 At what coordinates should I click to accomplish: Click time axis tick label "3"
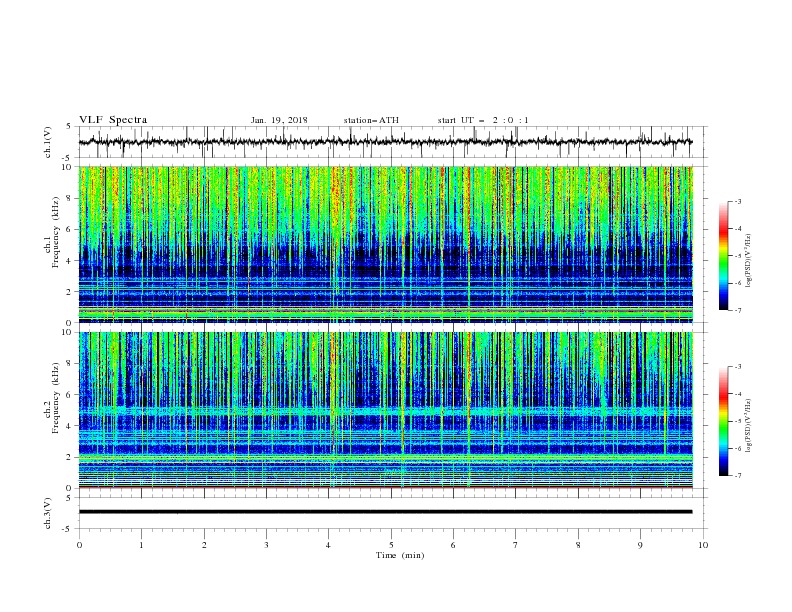point(266,545)
